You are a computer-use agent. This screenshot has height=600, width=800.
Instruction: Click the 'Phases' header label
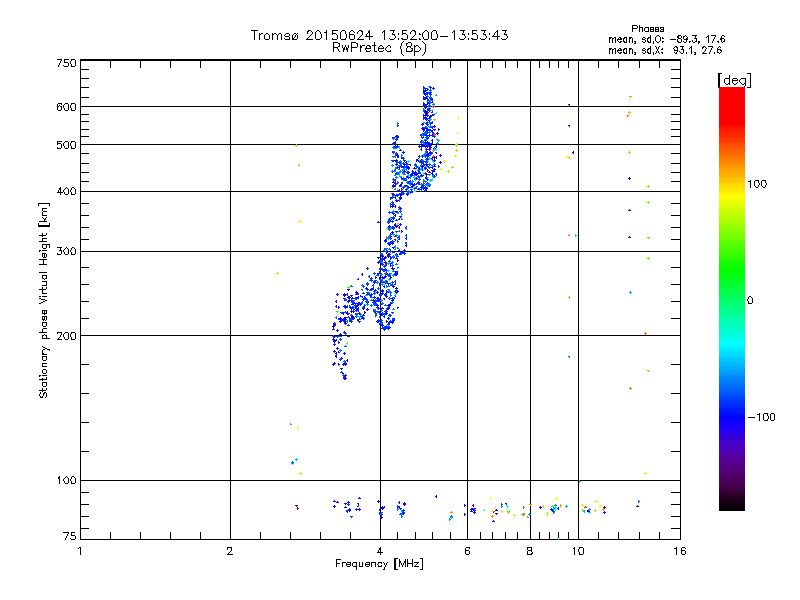click(647, 29)
